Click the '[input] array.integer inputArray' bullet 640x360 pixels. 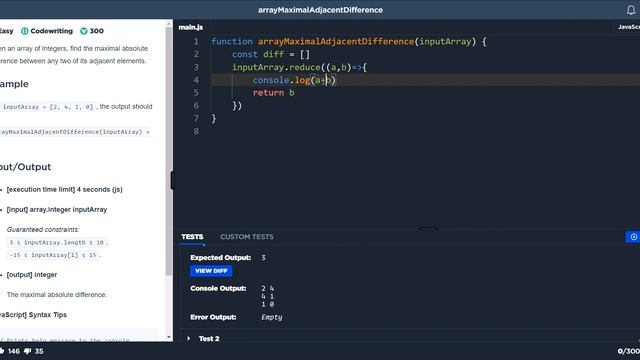pyautogui.click(x=57, y=209)
